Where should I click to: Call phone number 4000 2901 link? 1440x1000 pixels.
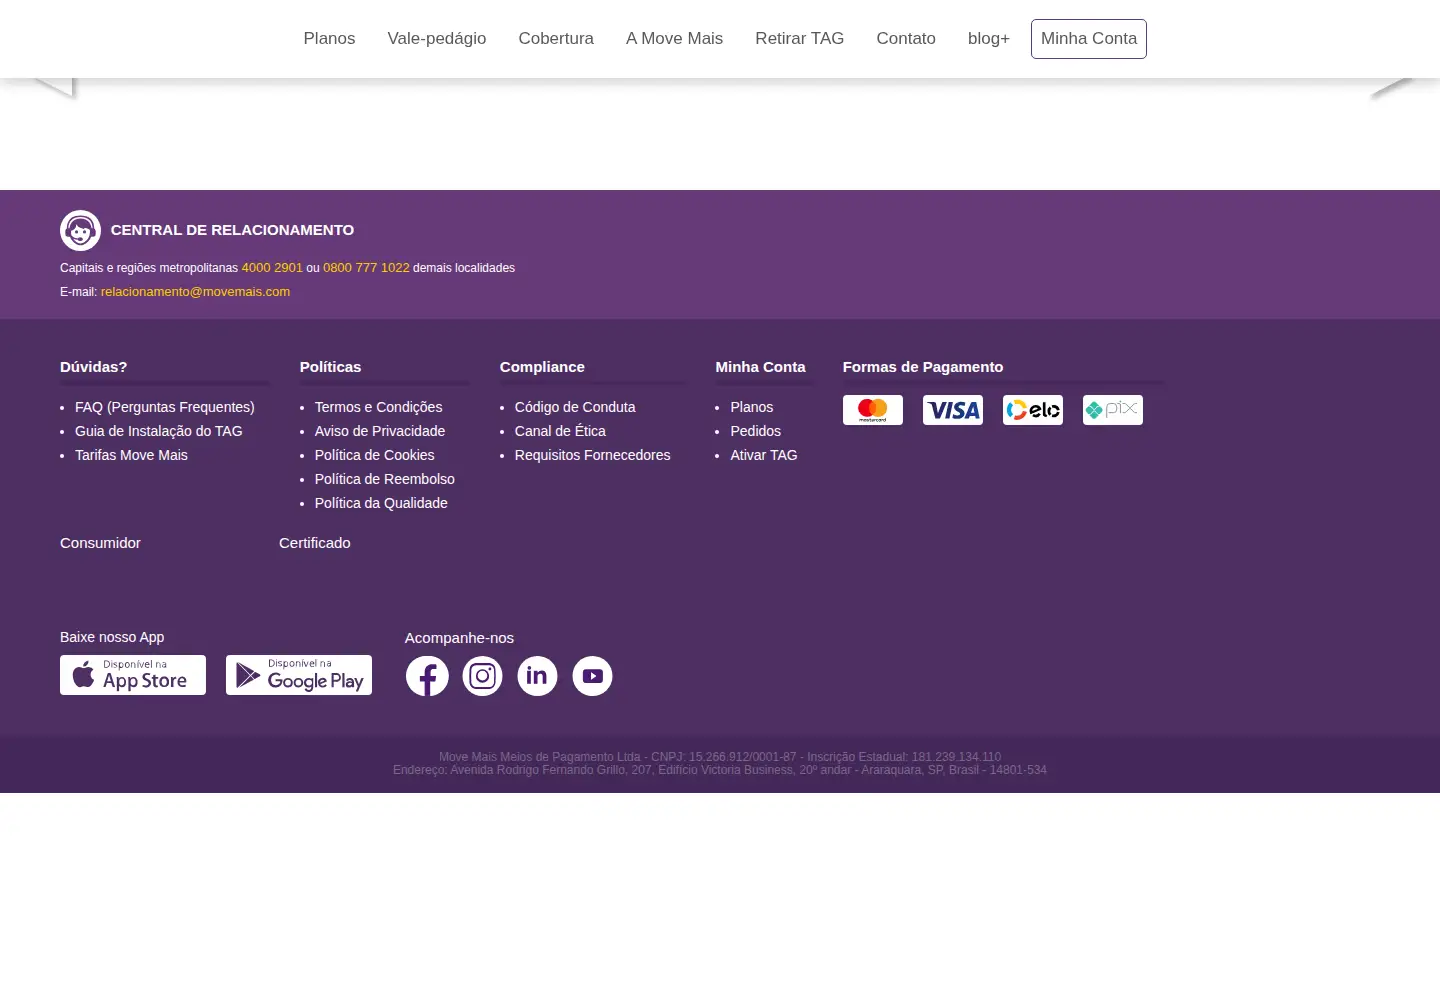point(272,268)
